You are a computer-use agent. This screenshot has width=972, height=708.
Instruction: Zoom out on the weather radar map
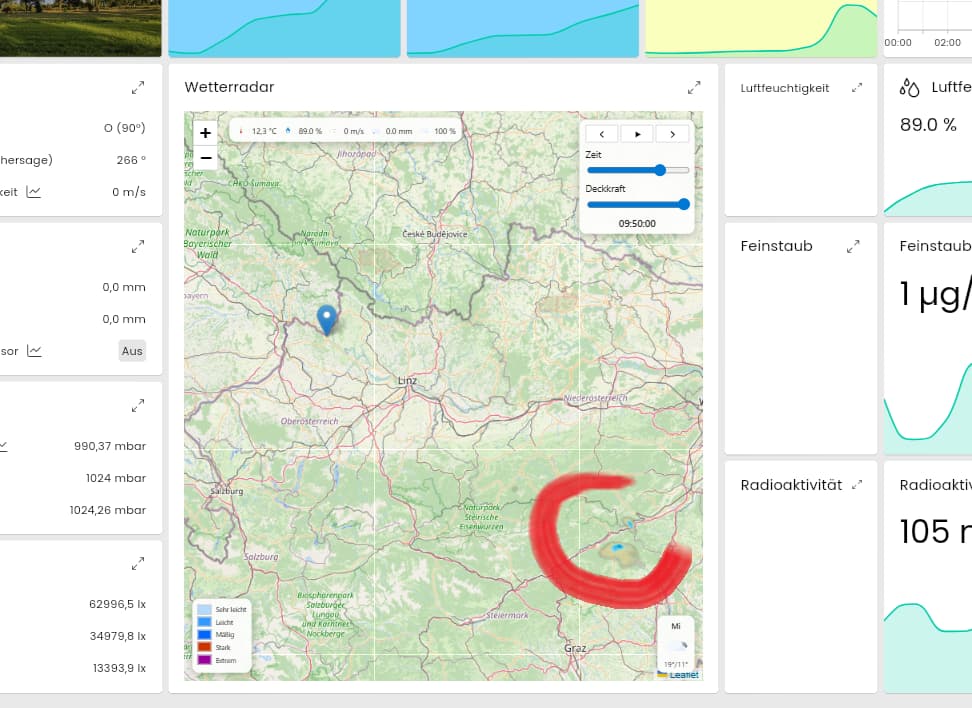205,158
